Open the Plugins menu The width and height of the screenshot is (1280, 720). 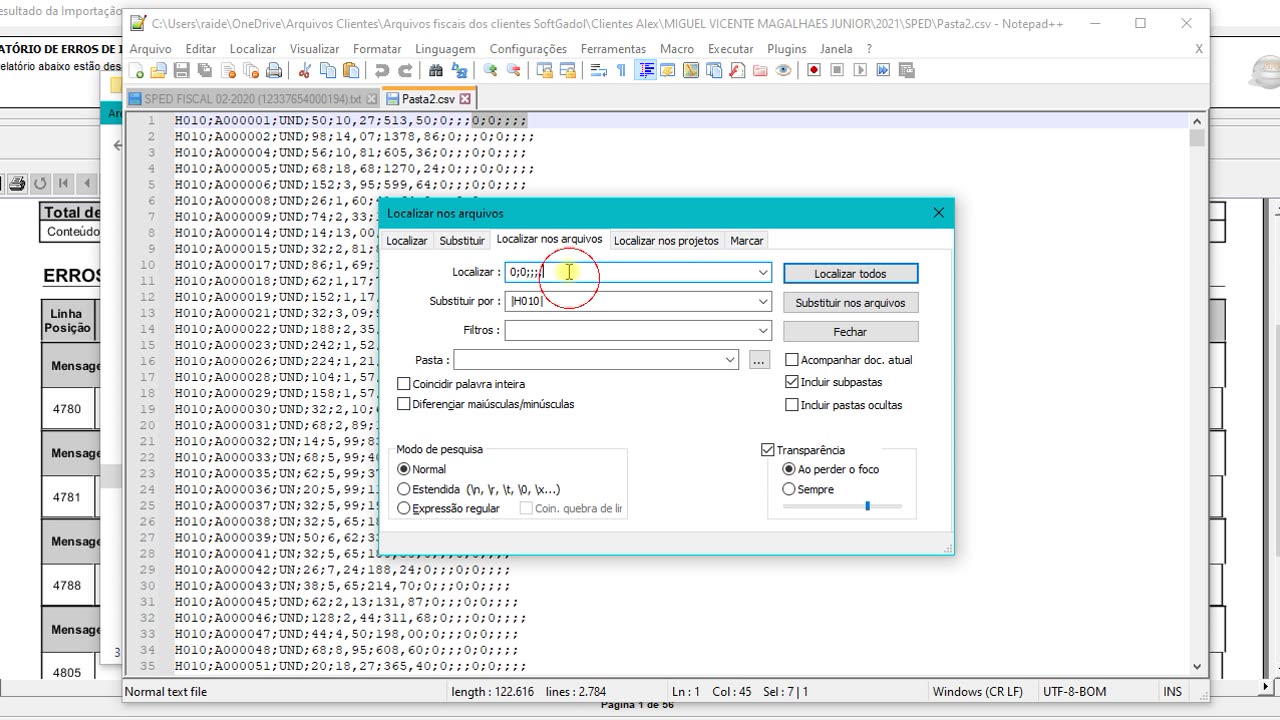(787, 48)
